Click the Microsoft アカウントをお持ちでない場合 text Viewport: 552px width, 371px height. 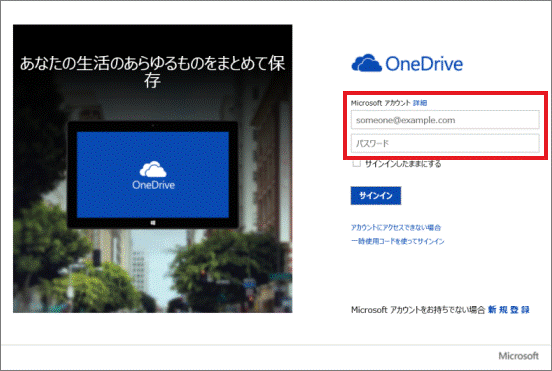click(x=418, y=310)
